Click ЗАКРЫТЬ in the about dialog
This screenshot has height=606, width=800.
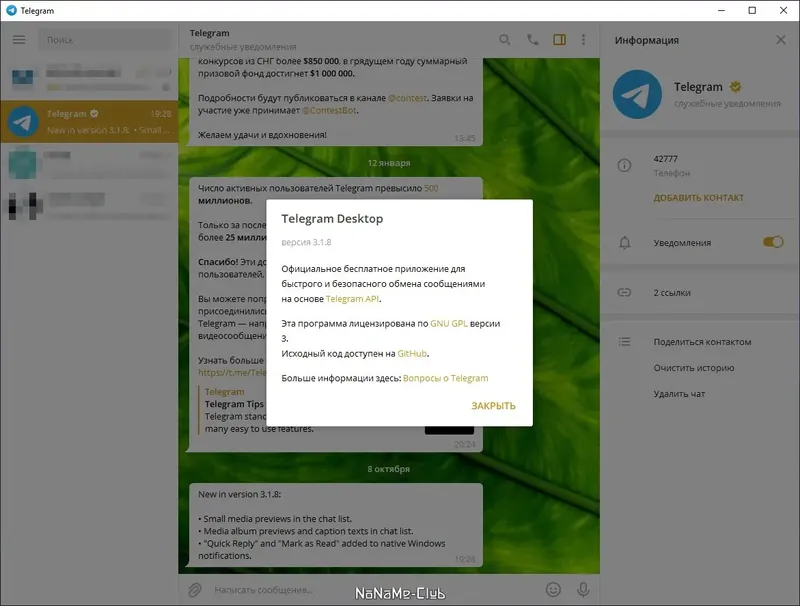click(x=493, y=406)
